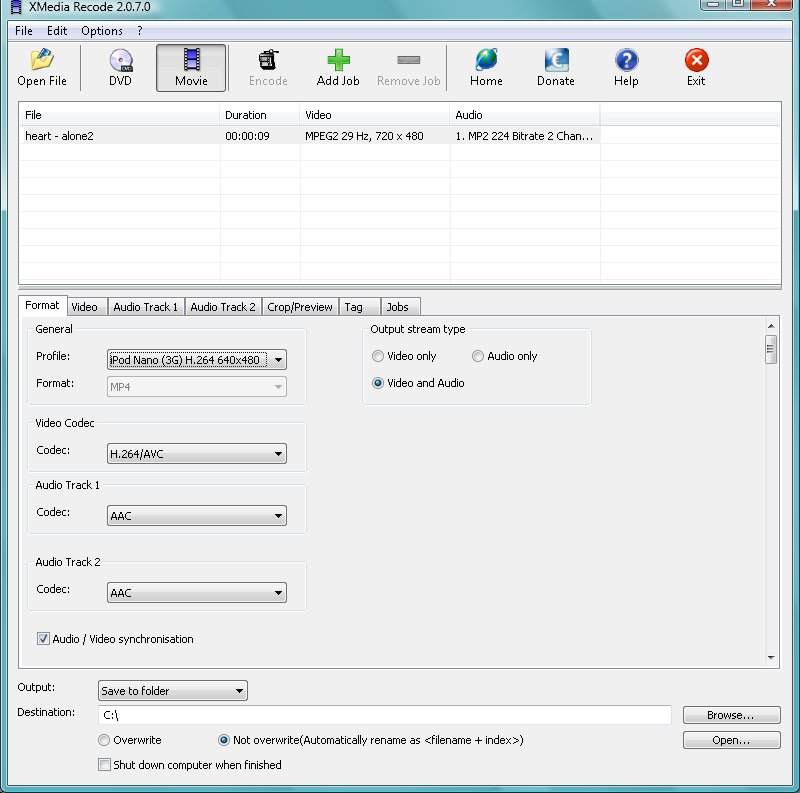Enable 'Shut down computer when finished'
800x793 pixels.
(104, 764)
